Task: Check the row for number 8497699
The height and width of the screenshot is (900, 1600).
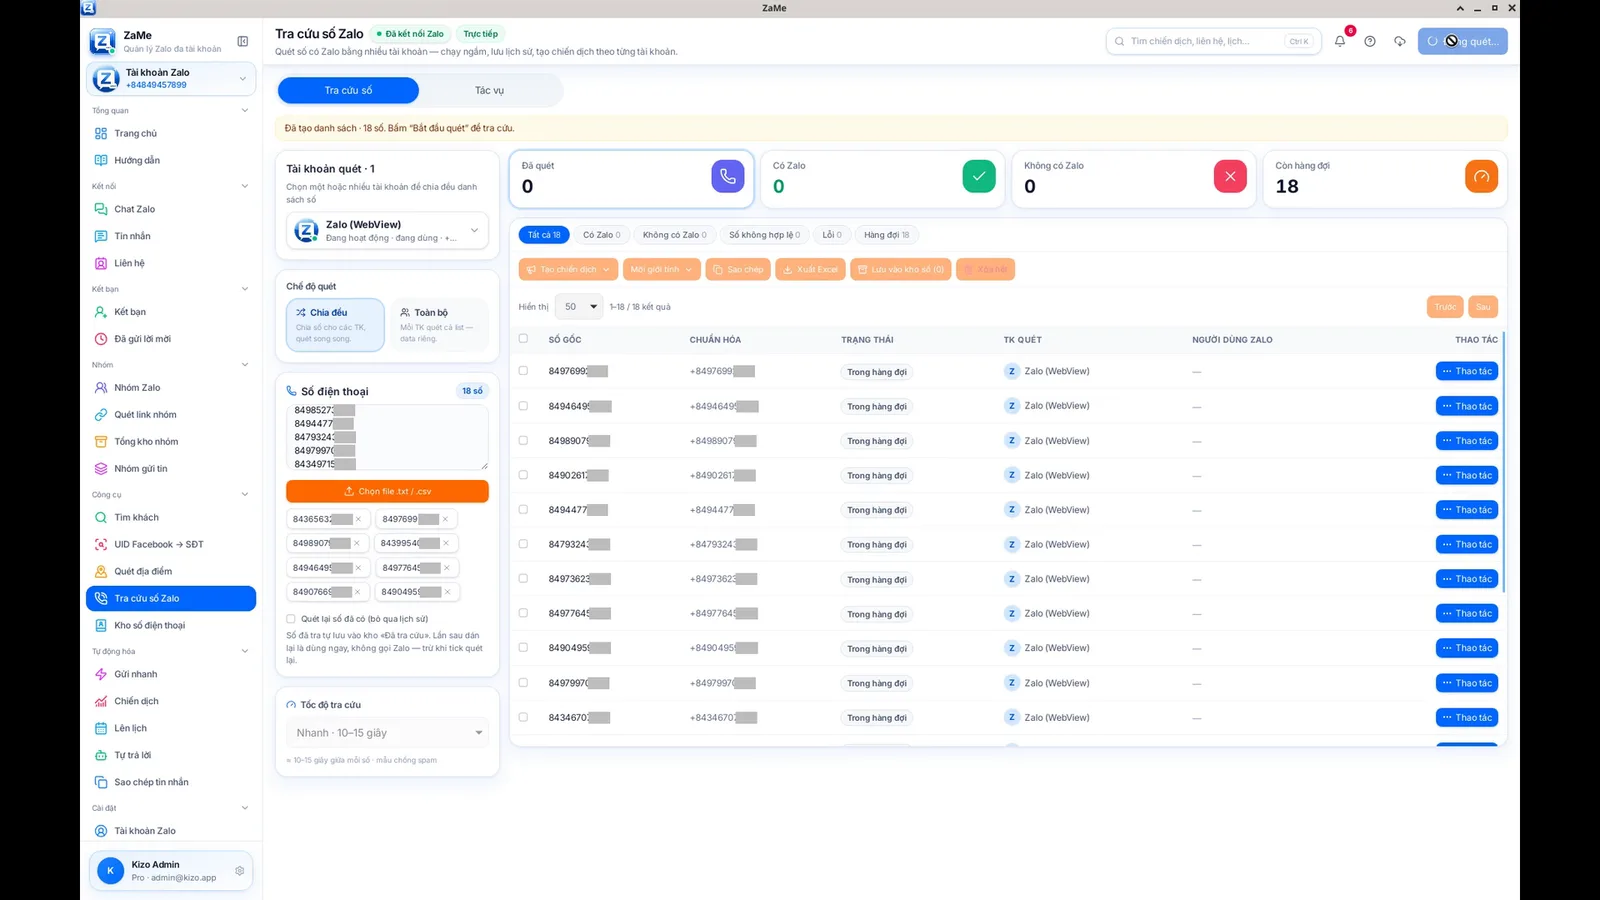Action: [523, 371]
